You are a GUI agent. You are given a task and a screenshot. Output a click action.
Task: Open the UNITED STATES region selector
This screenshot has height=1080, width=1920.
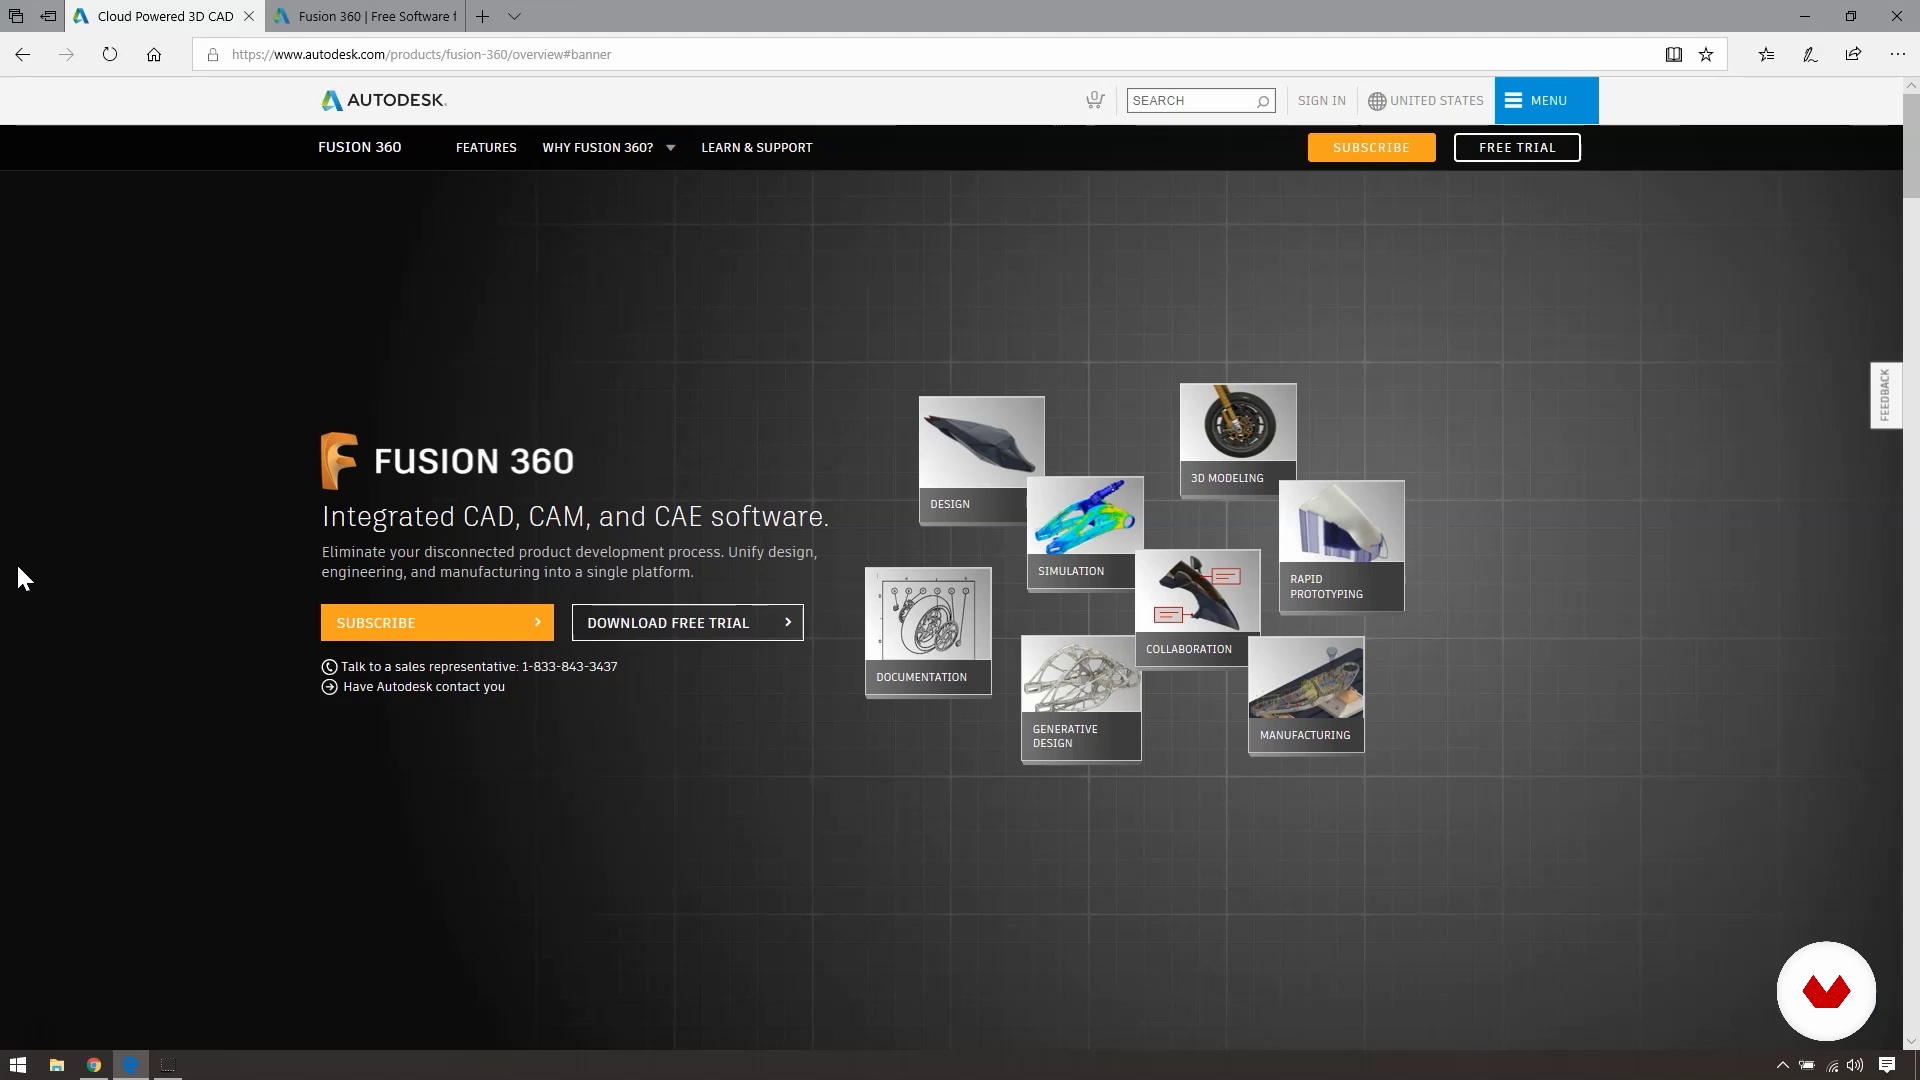click(x=1425, y=100)
